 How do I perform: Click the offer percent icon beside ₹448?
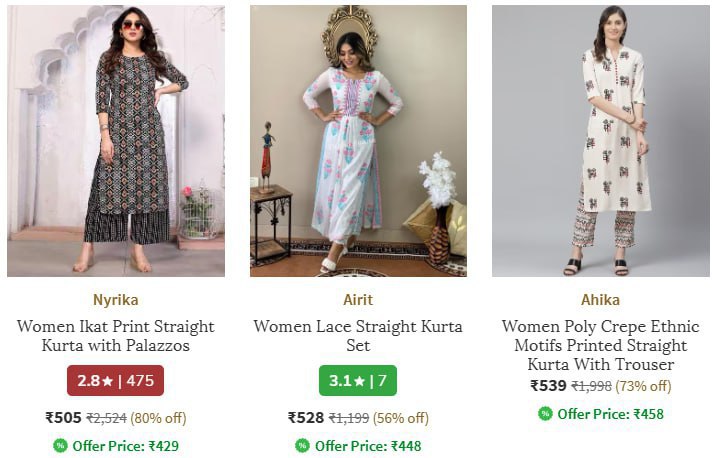[x=302, y=446]
